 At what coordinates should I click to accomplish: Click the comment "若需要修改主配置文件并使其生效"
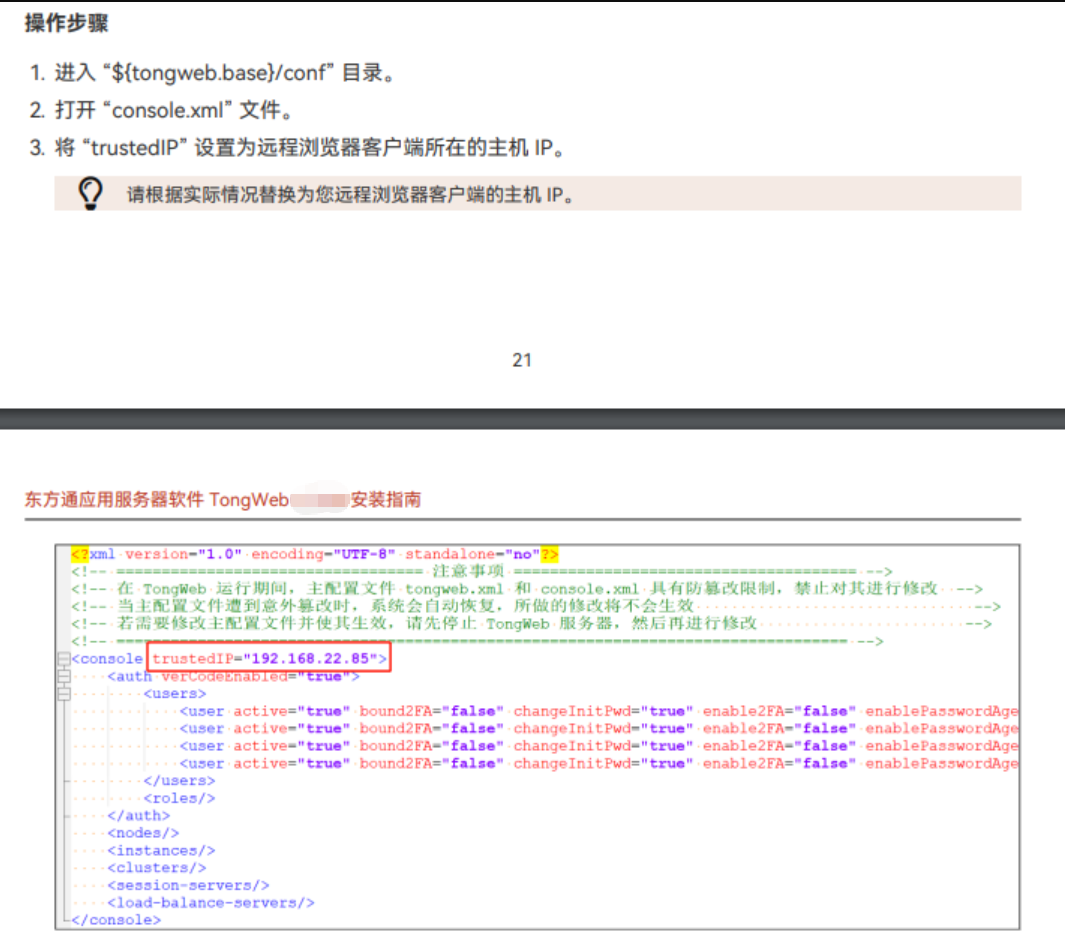[531, 624]
